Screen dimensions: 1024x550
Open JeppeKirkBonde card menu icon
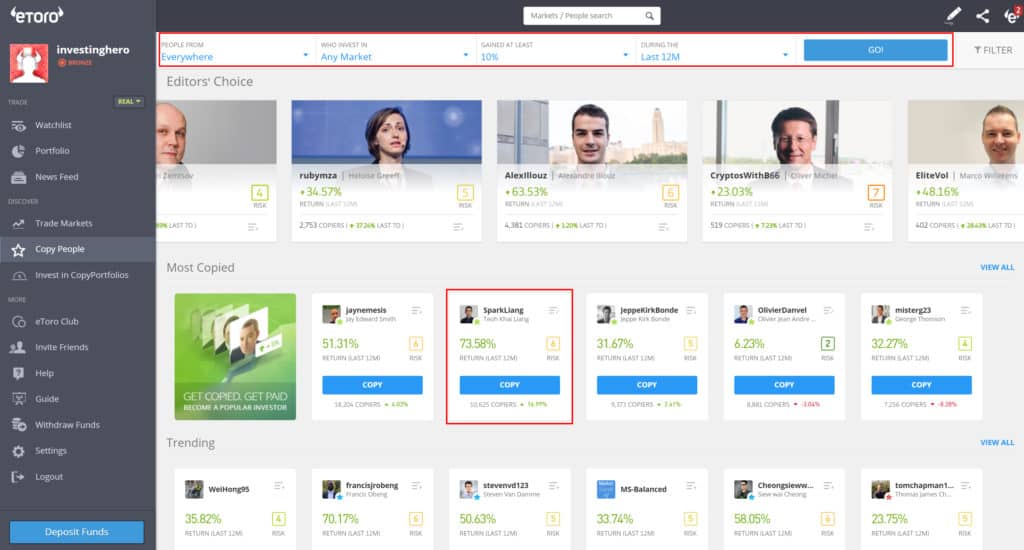691,310
